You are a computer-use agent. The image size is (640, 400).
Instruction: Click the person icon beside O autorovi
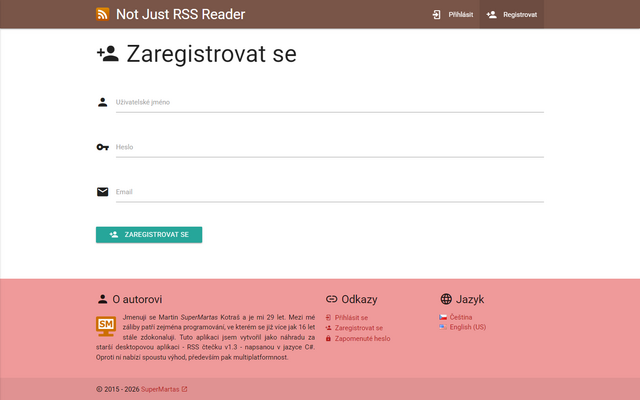tap(102, 299)
